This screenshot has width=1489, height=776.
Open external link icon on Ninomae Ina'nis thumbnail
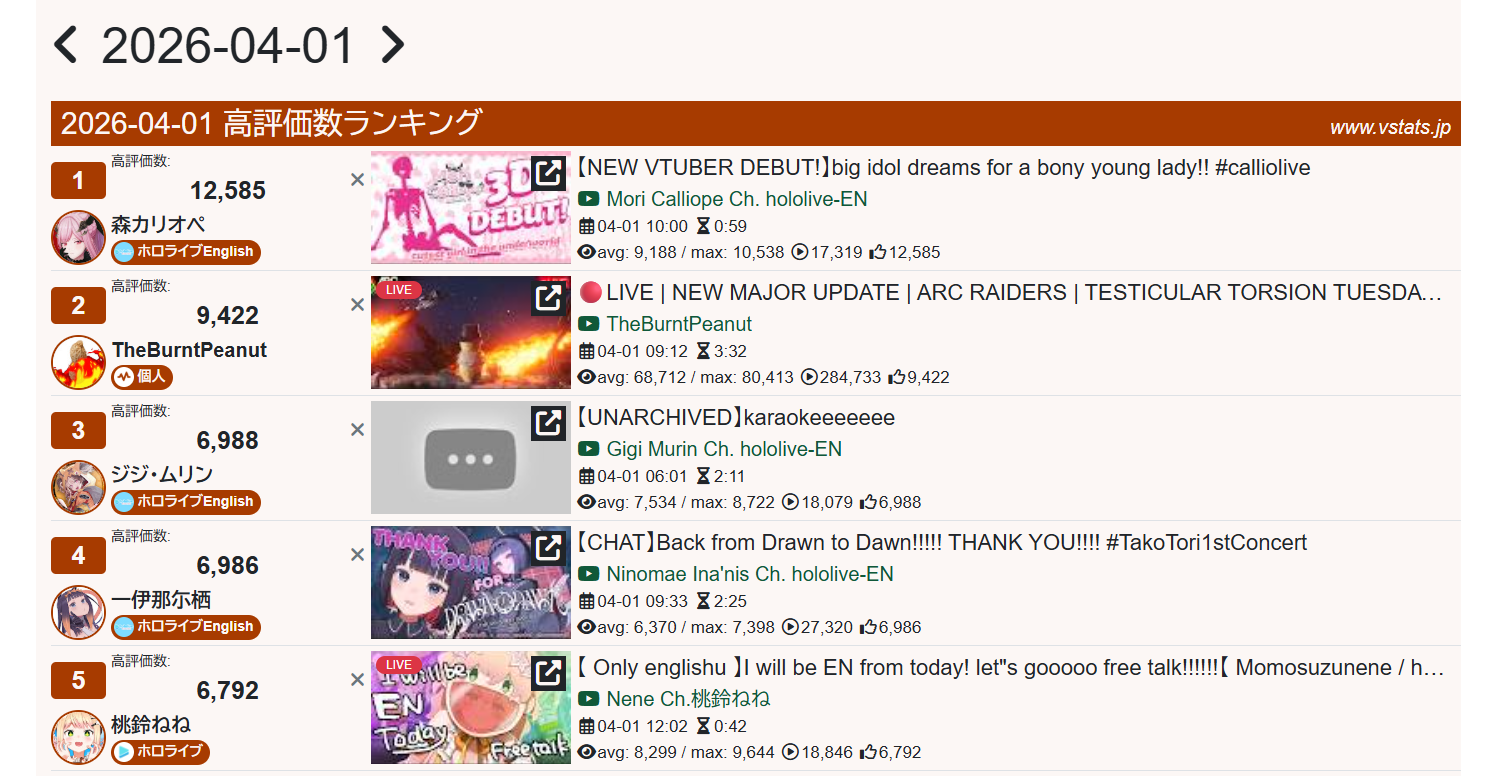[x=548, y=548]
